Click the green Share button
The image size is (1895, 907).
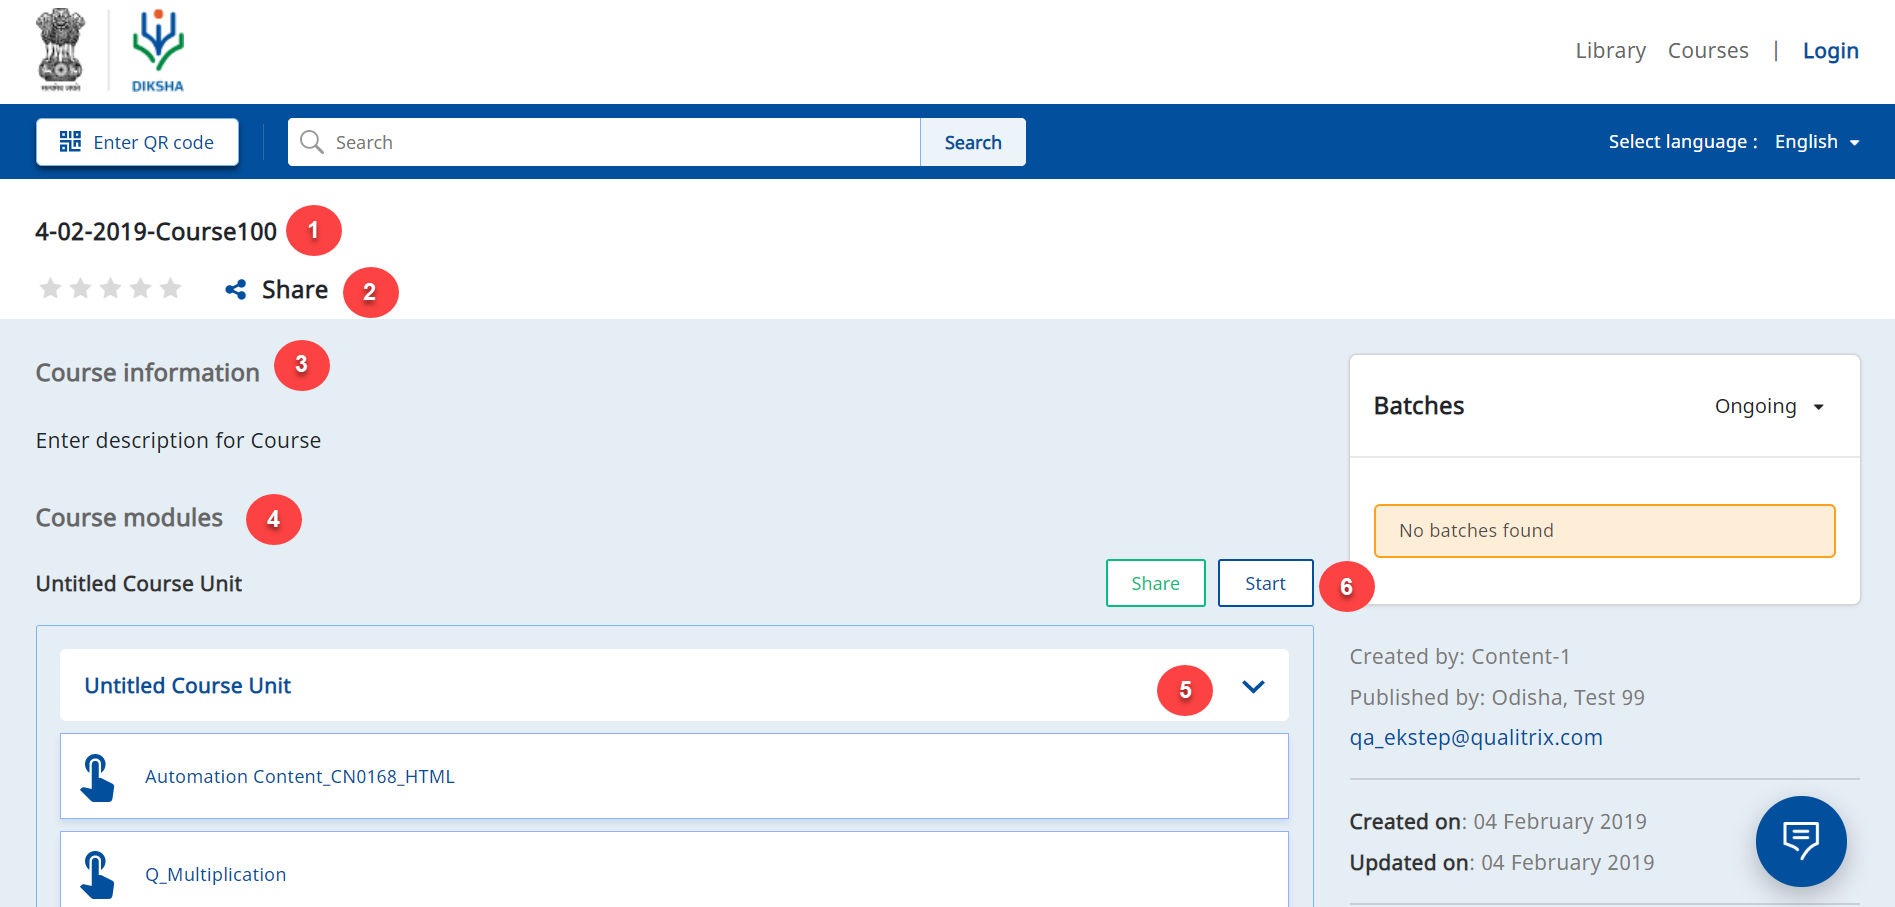pyautogui.click(x=1155, y=583)
